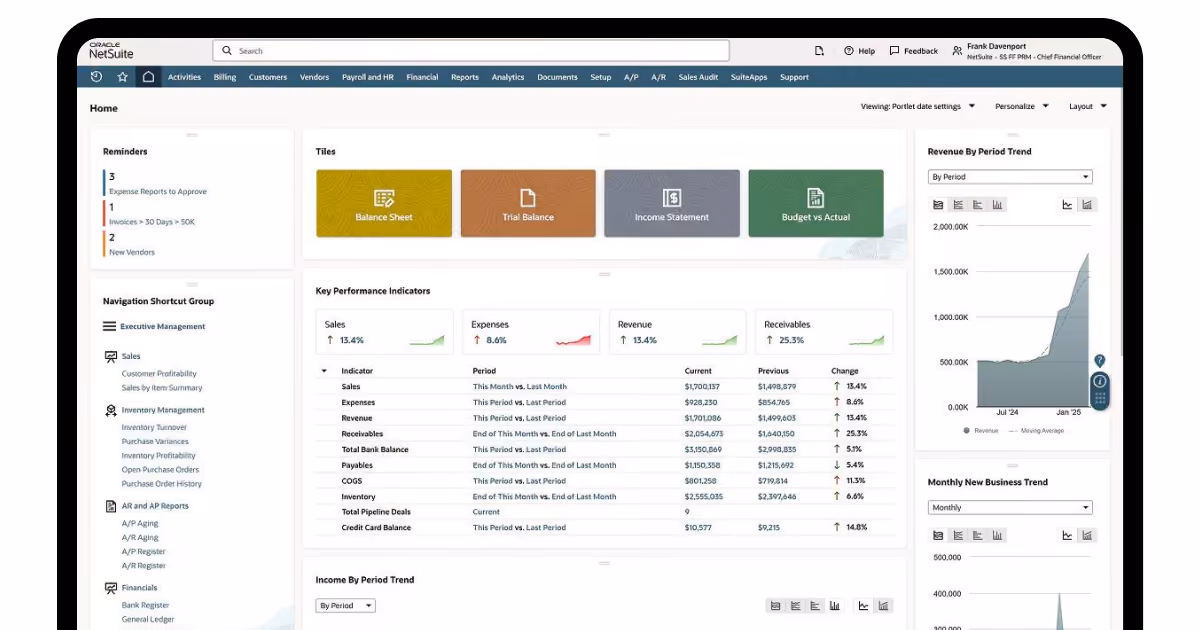The width and height of the screenshot is (1200, 630).
Task: Toggle the Moving Average legend series
Action: [1037, 431]
